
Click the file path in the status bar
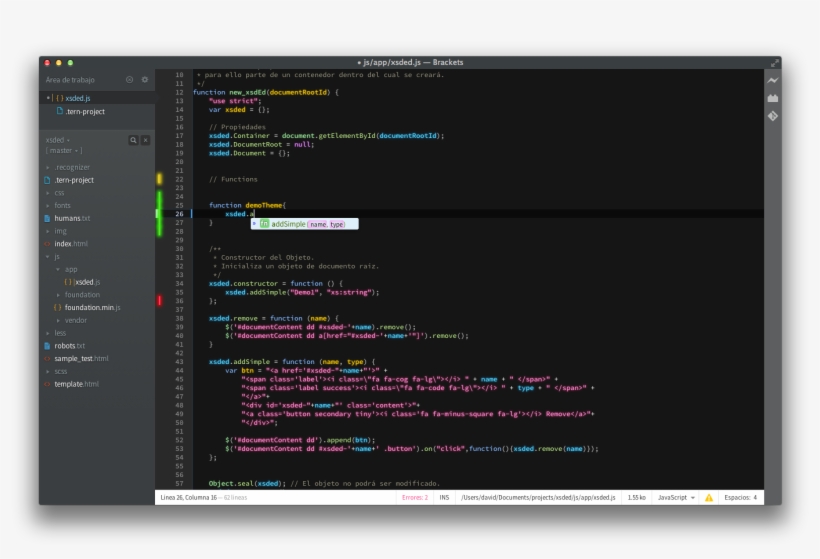[x=538, y=497]
